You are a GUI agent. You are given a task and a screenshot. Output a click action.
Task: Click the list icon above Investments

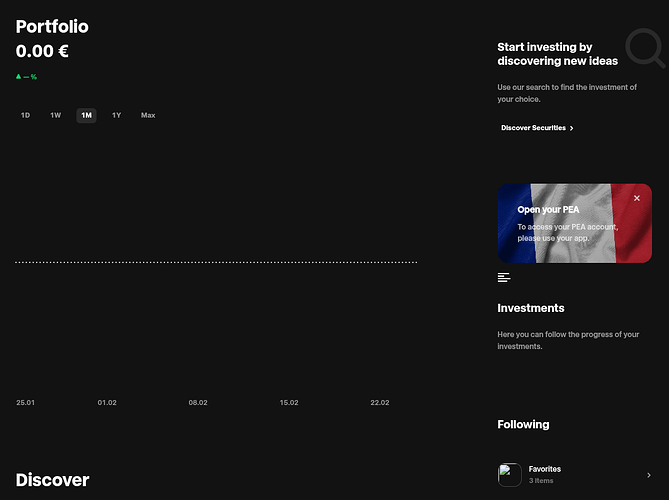pyautogui.click(x=504, y=277)
